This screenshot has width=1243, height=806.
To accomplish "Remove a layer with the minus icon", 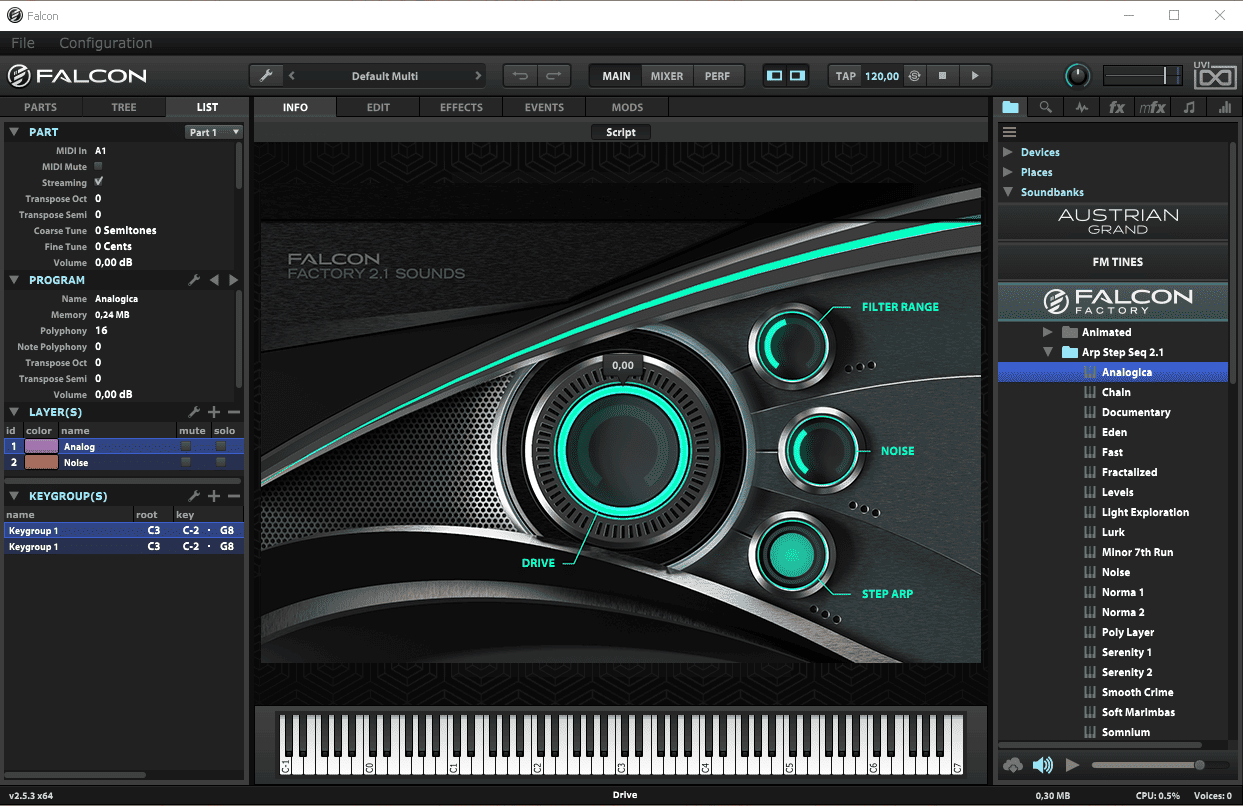I will pos(234,412).
